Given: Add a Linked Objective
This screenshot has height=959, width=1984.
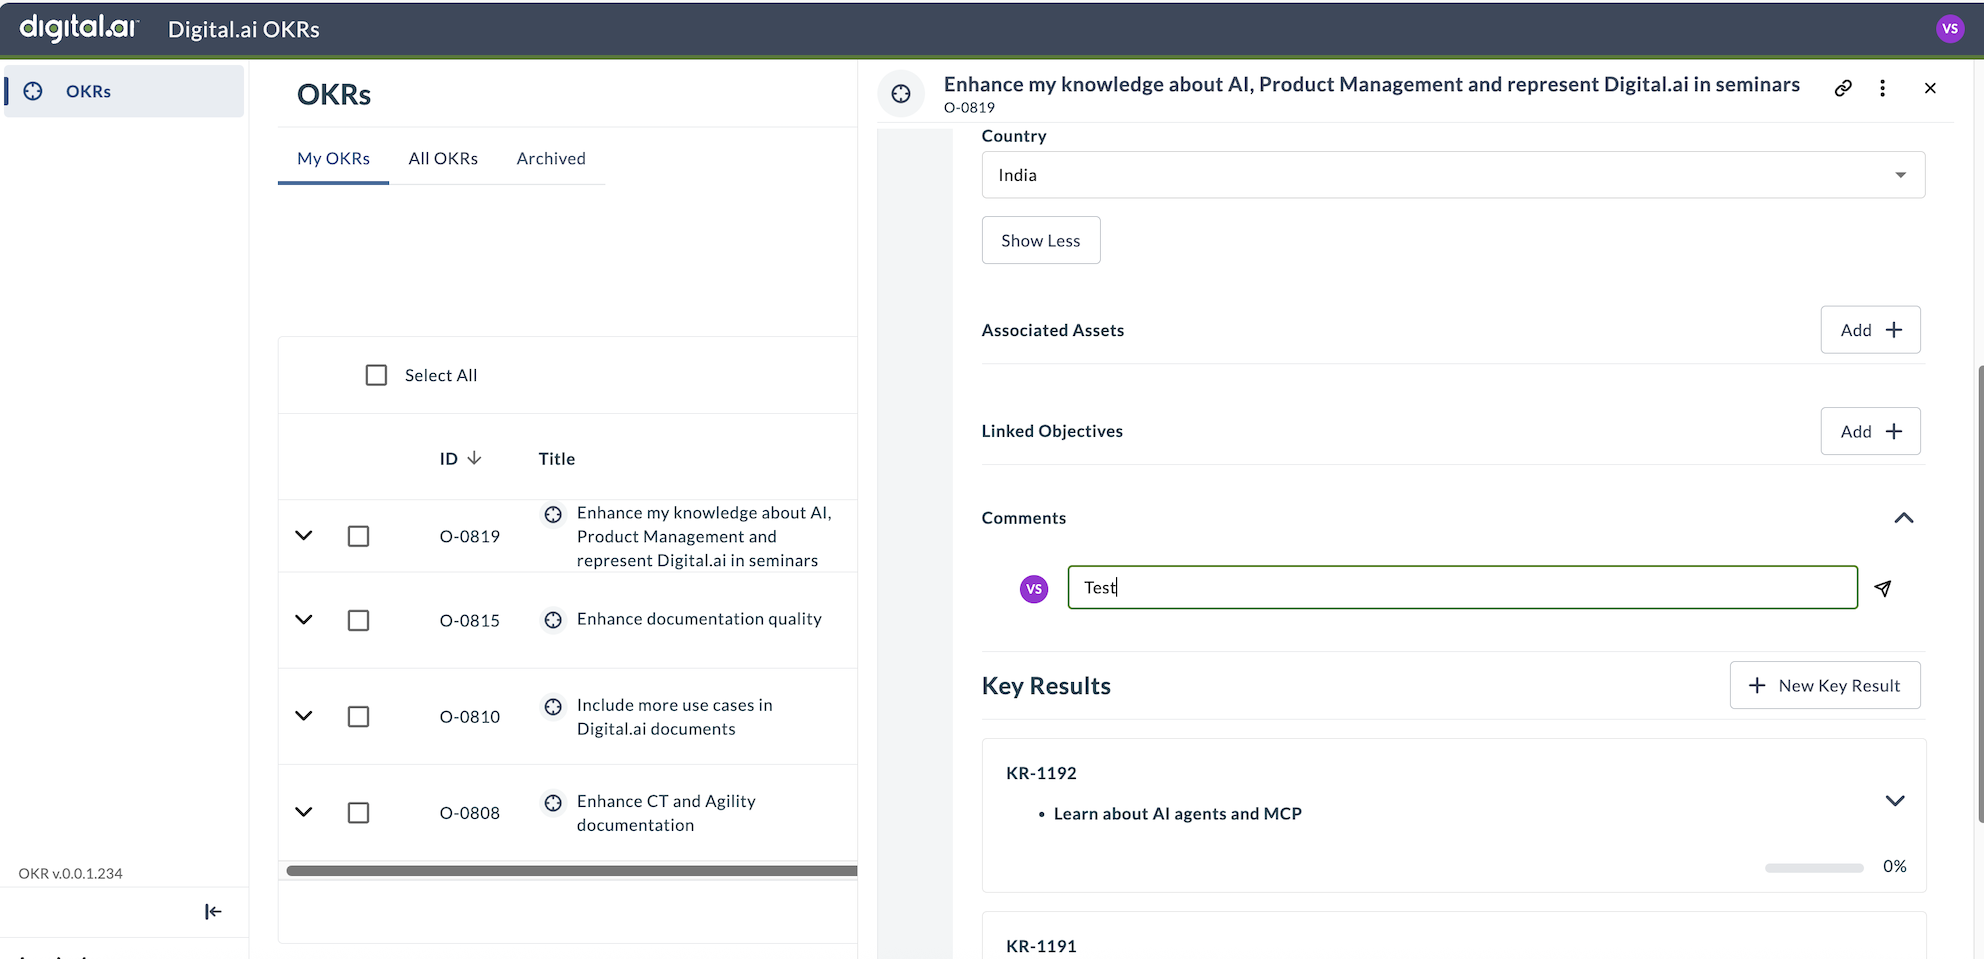Looking at the screenshot, I should click(1870, 431).
